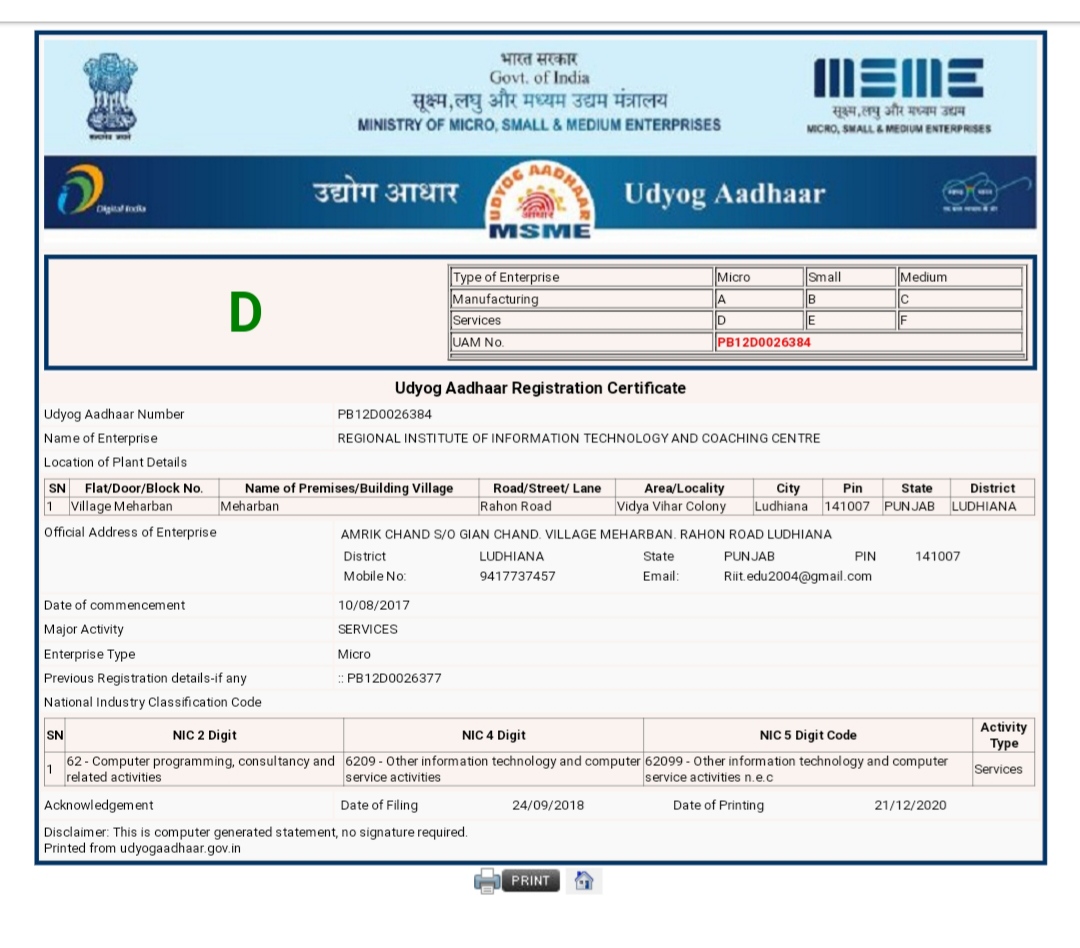Click the Services row 'D' cell under Micro
1080x948 pixels.
[x=758, y=320]
